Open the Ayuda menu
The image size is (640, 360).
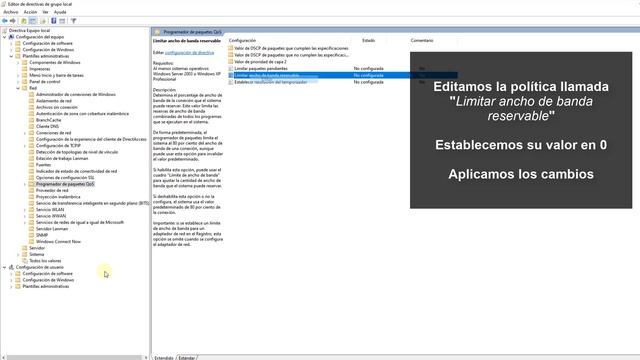point(60,12)
